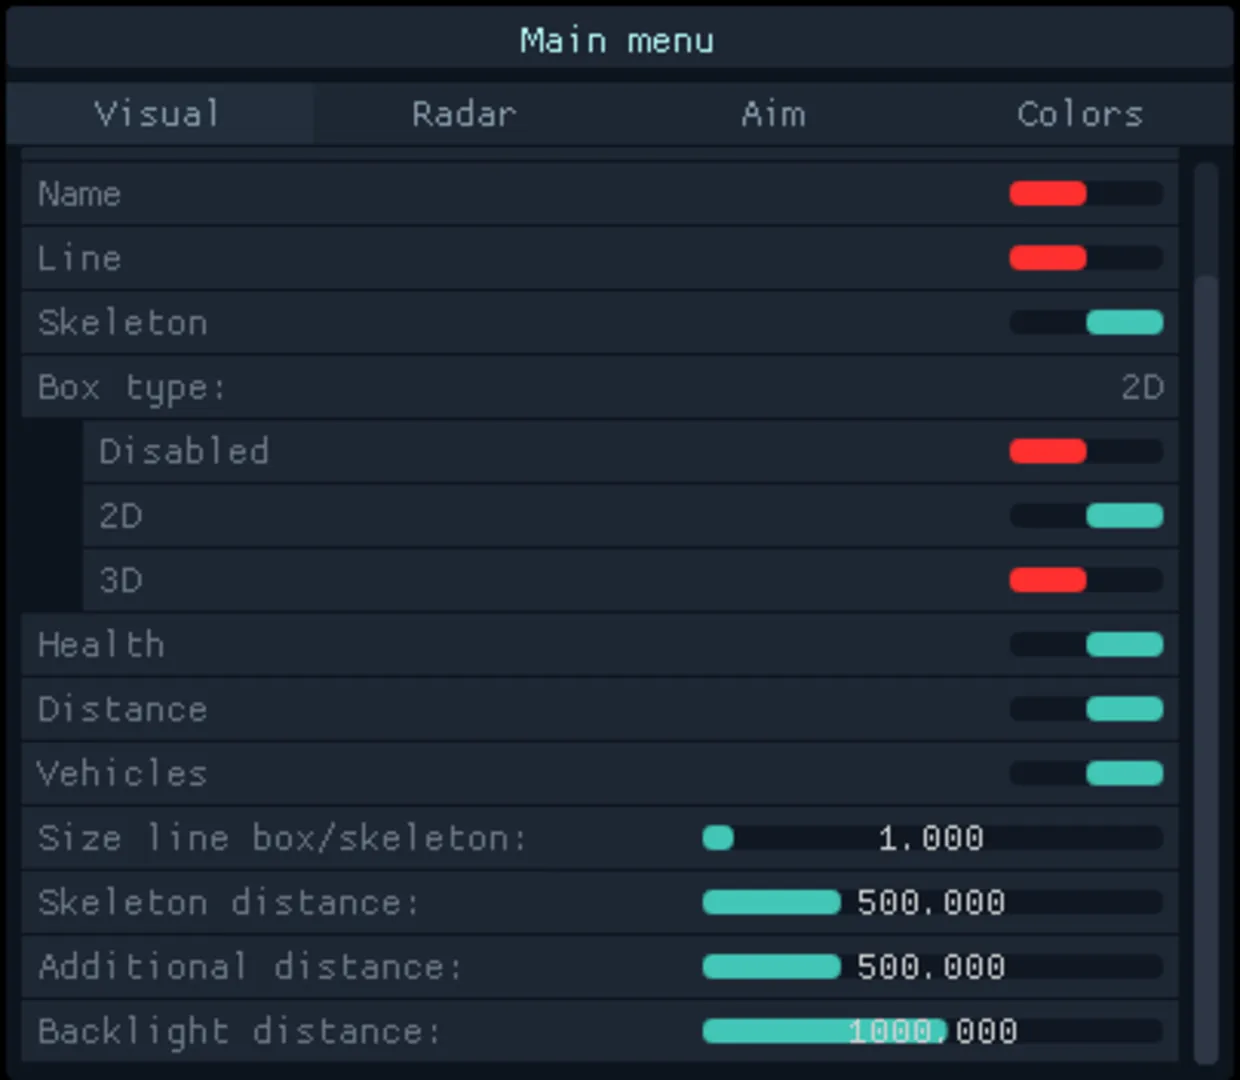Screen dimensions: 1240x1080
Task: Click the Skeleton distance slider
Action: [932, 903]
